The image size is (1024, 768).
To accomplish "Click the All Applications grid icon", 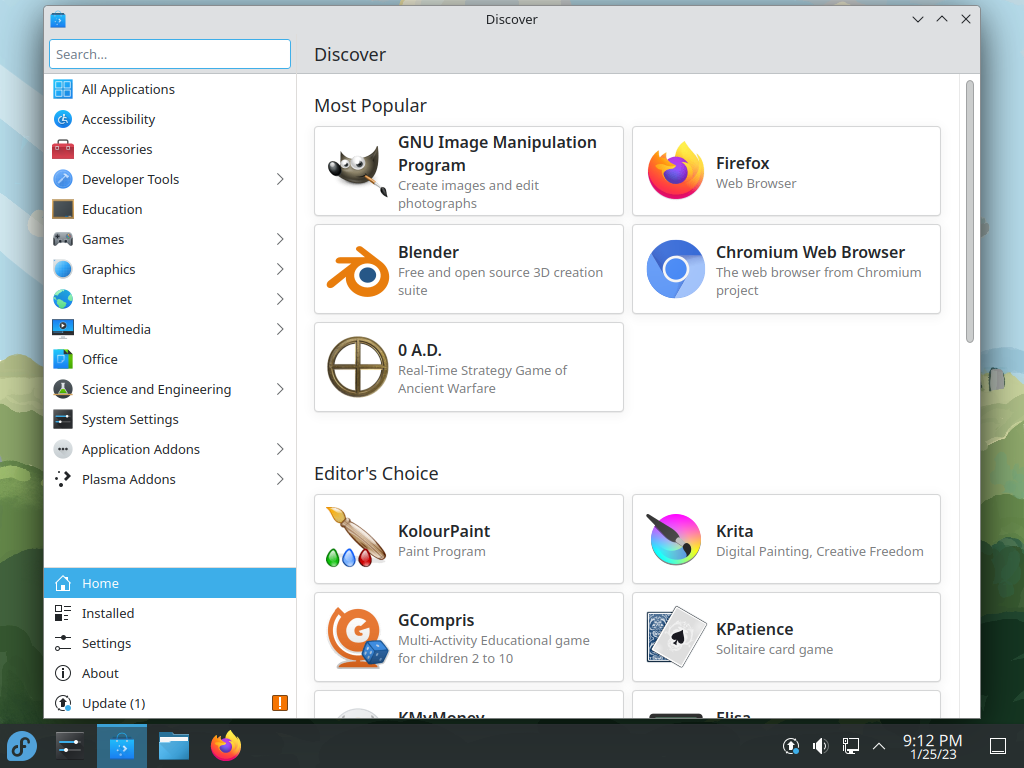I will [63, 89].
